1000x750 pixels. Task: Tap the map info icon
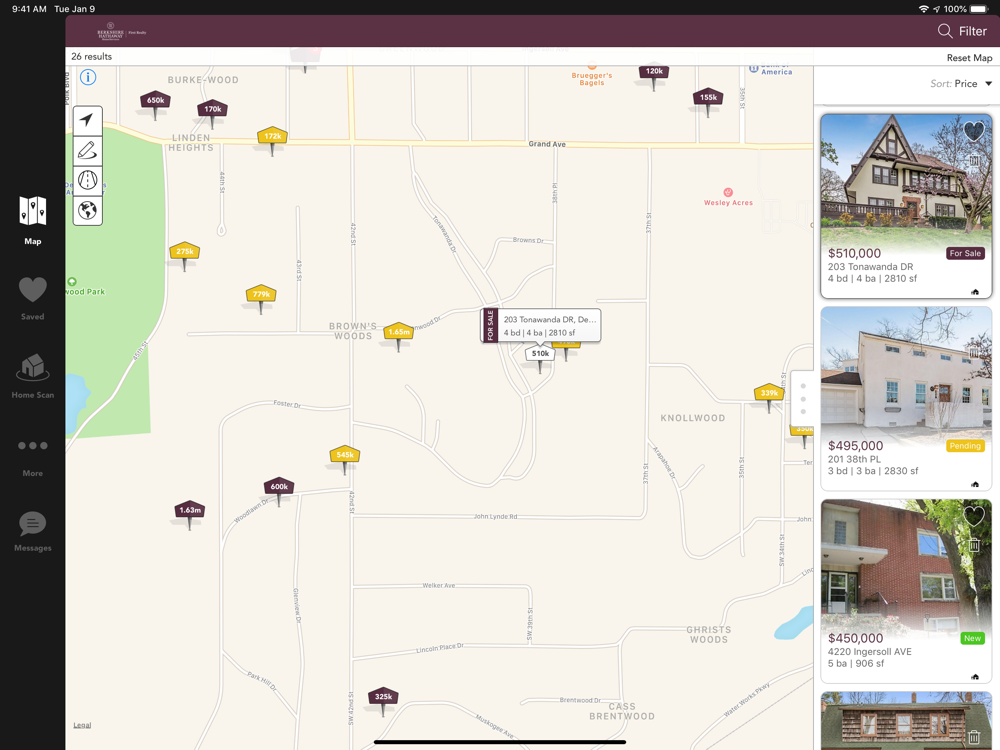coord(88,77)
